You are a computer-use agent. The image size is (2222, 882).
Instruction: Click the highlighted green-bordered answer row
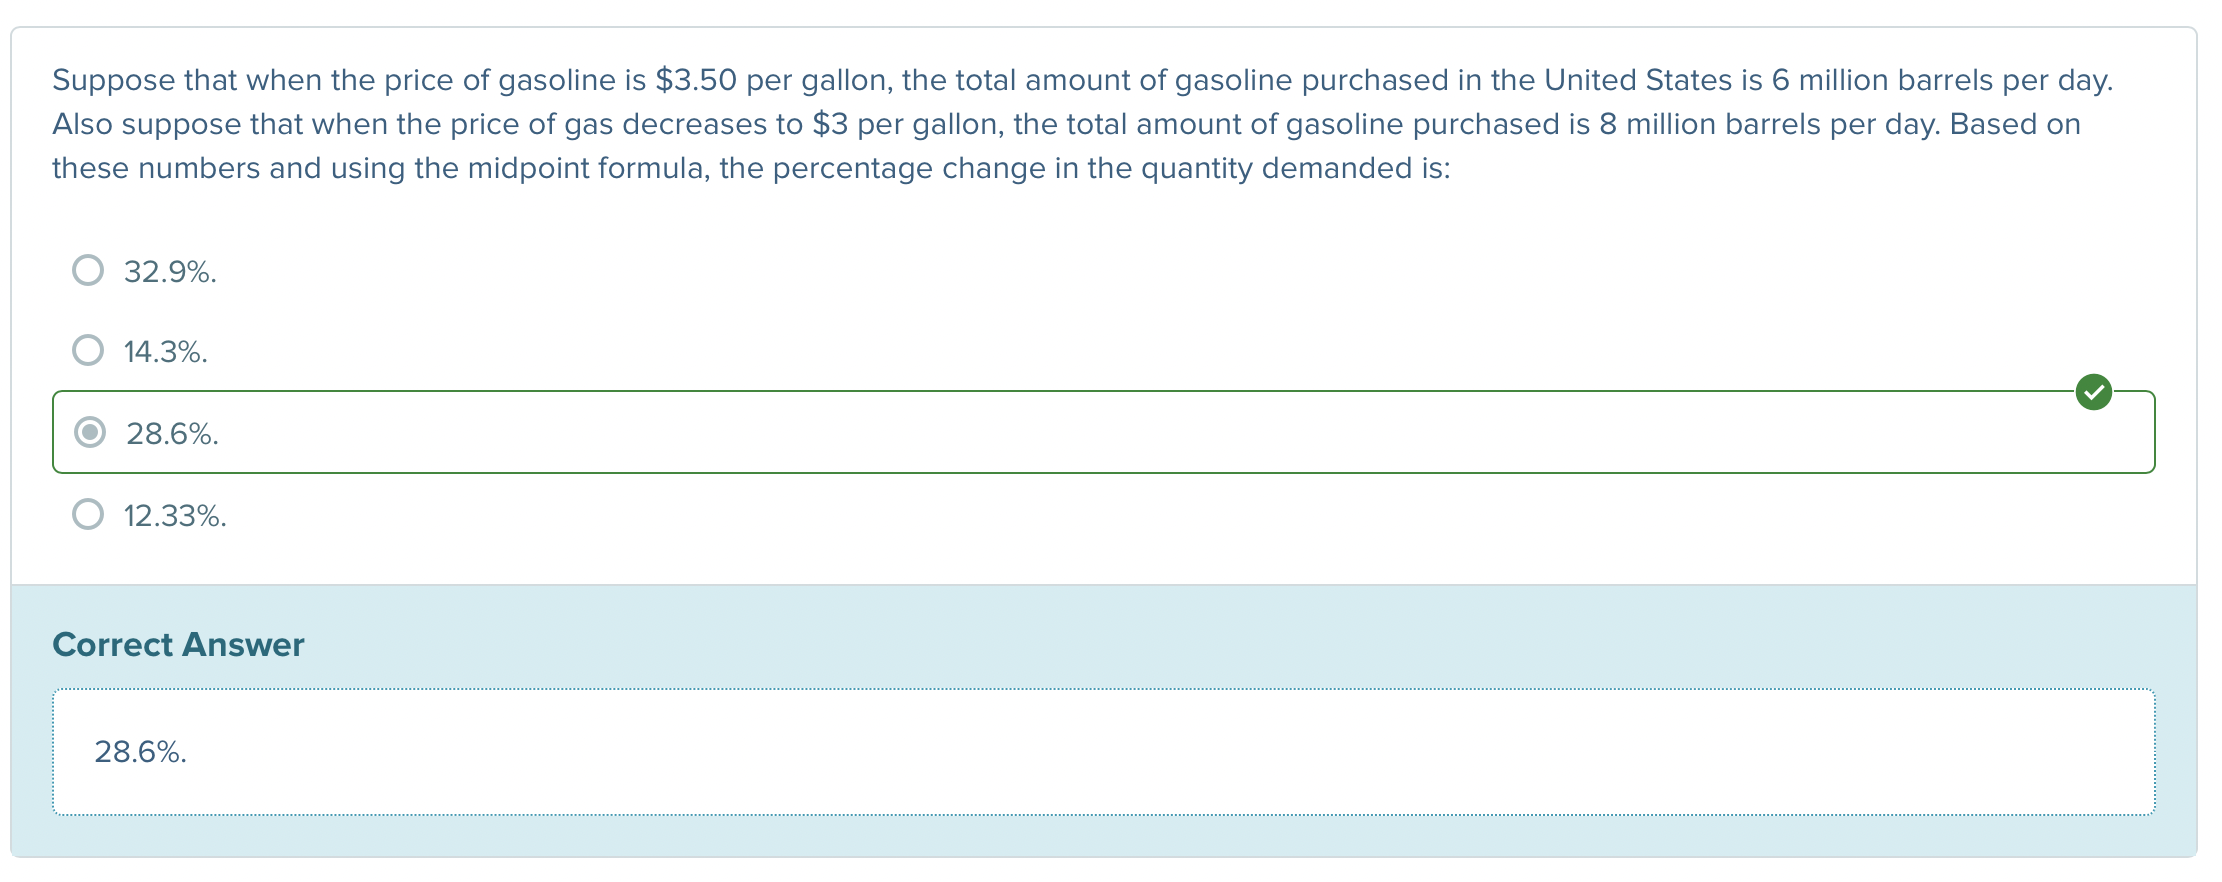pos(1100,432)
